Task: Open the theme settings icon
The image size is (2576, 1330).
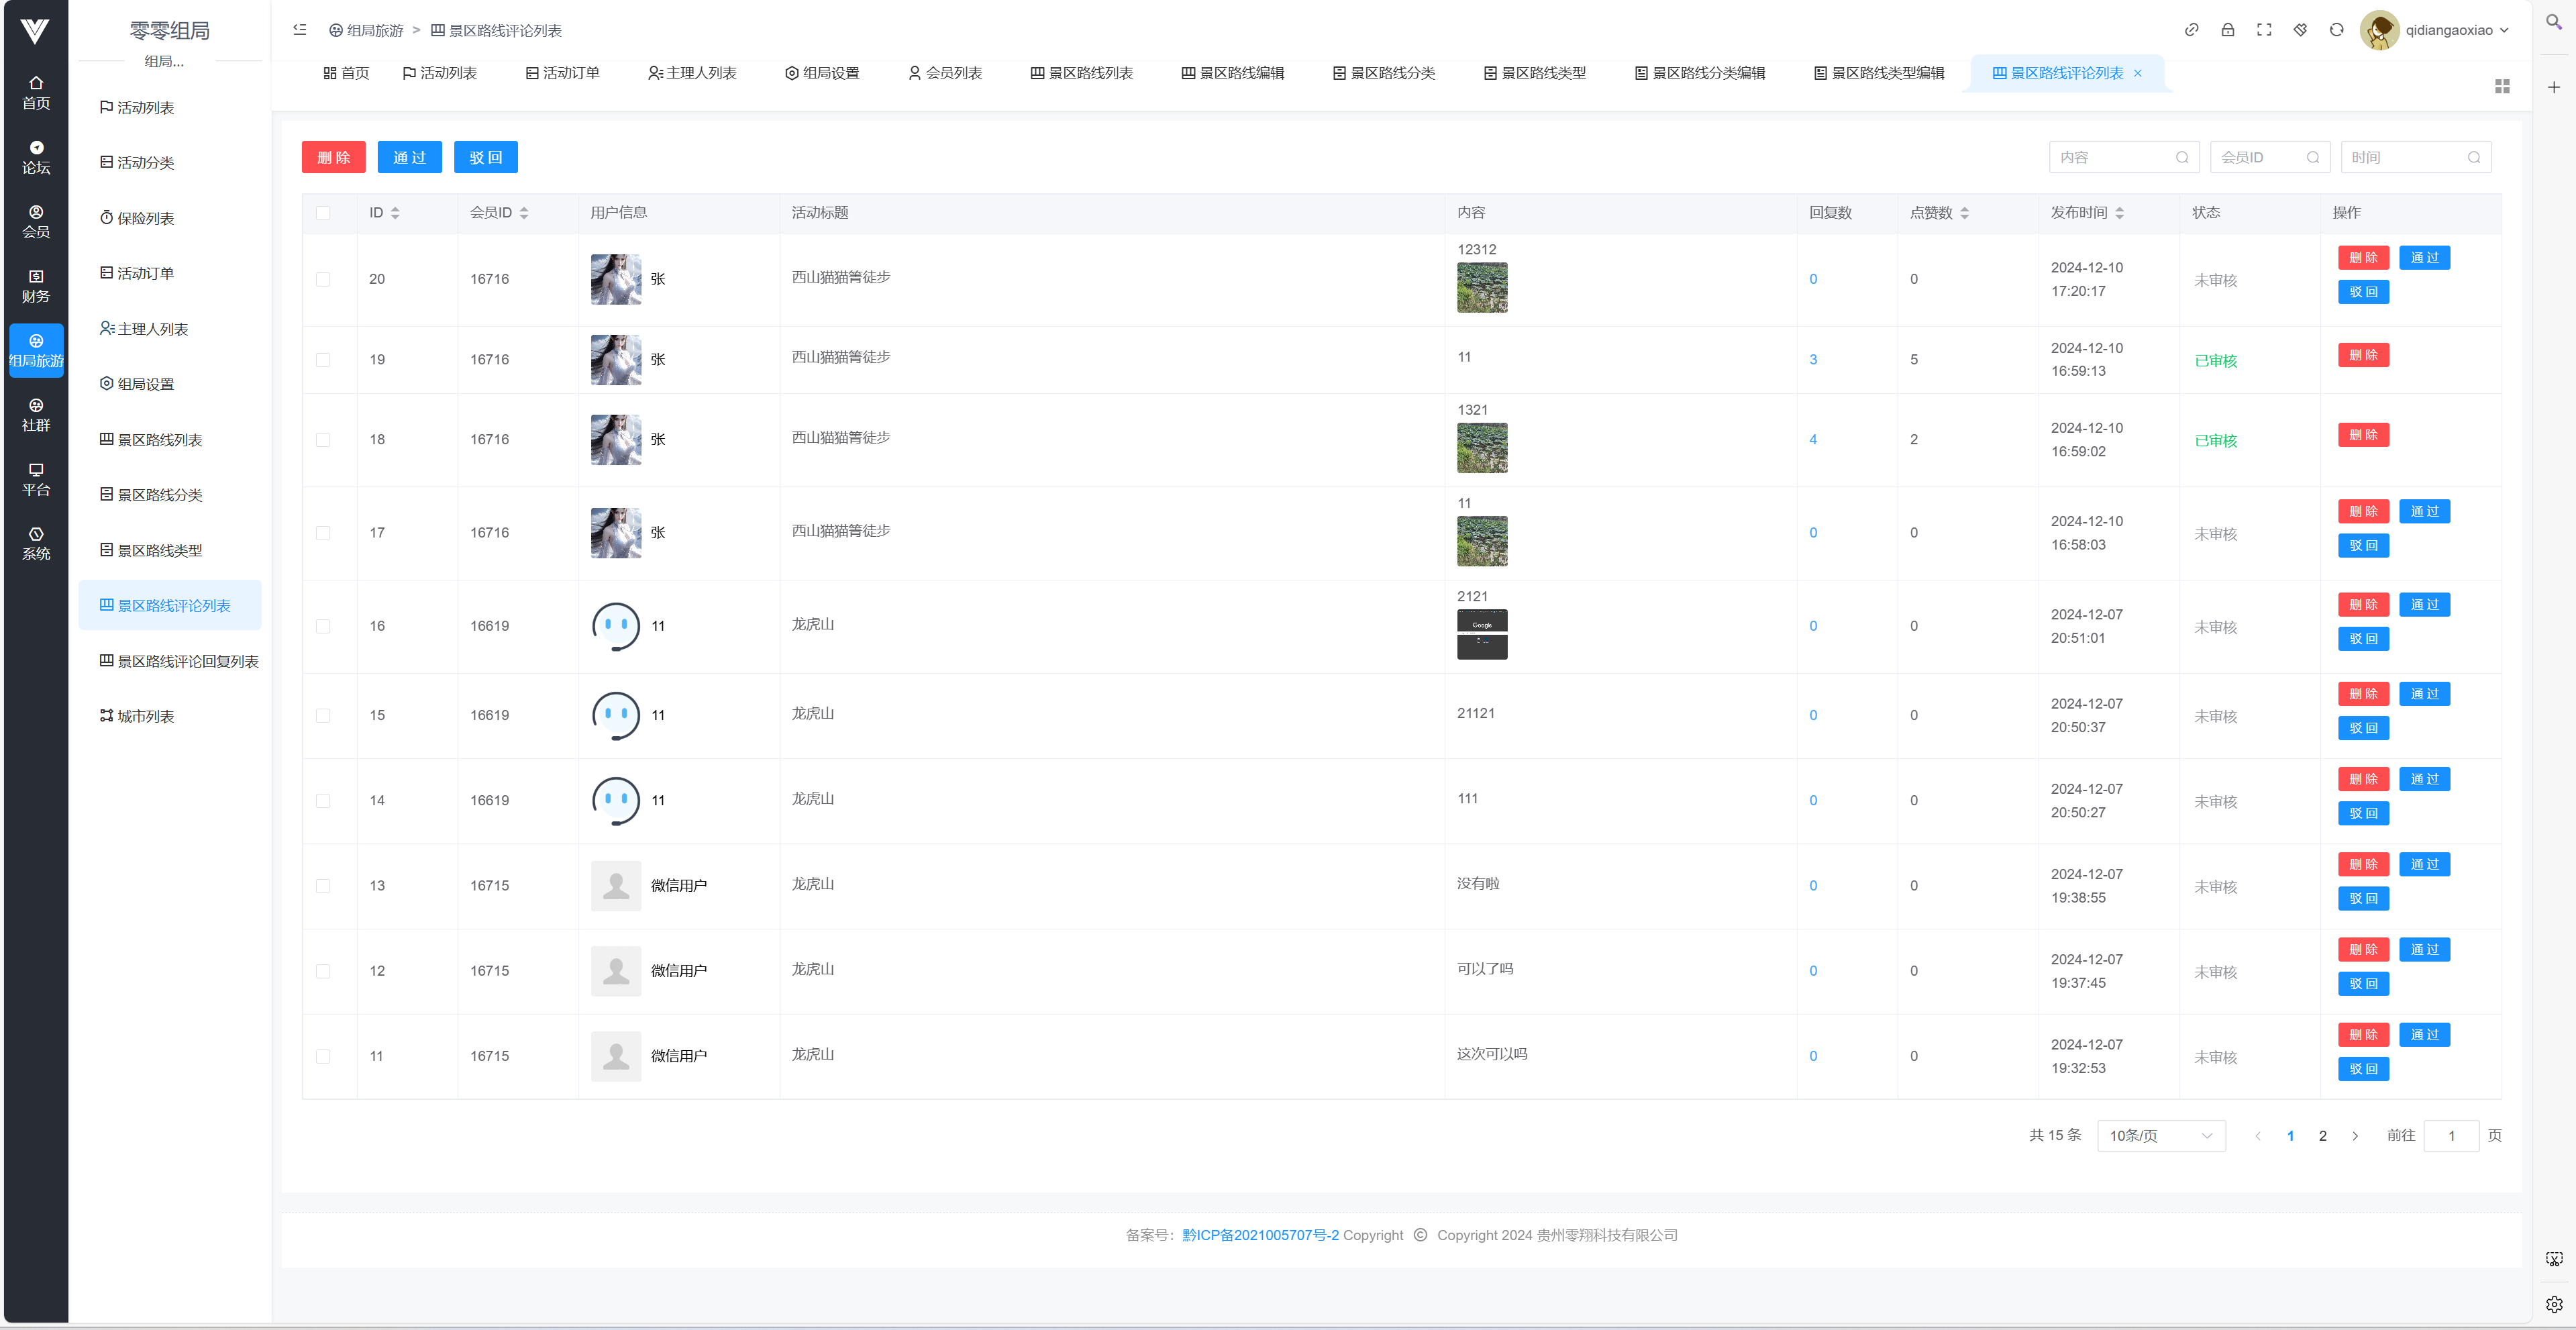Action: [2300, 30]
